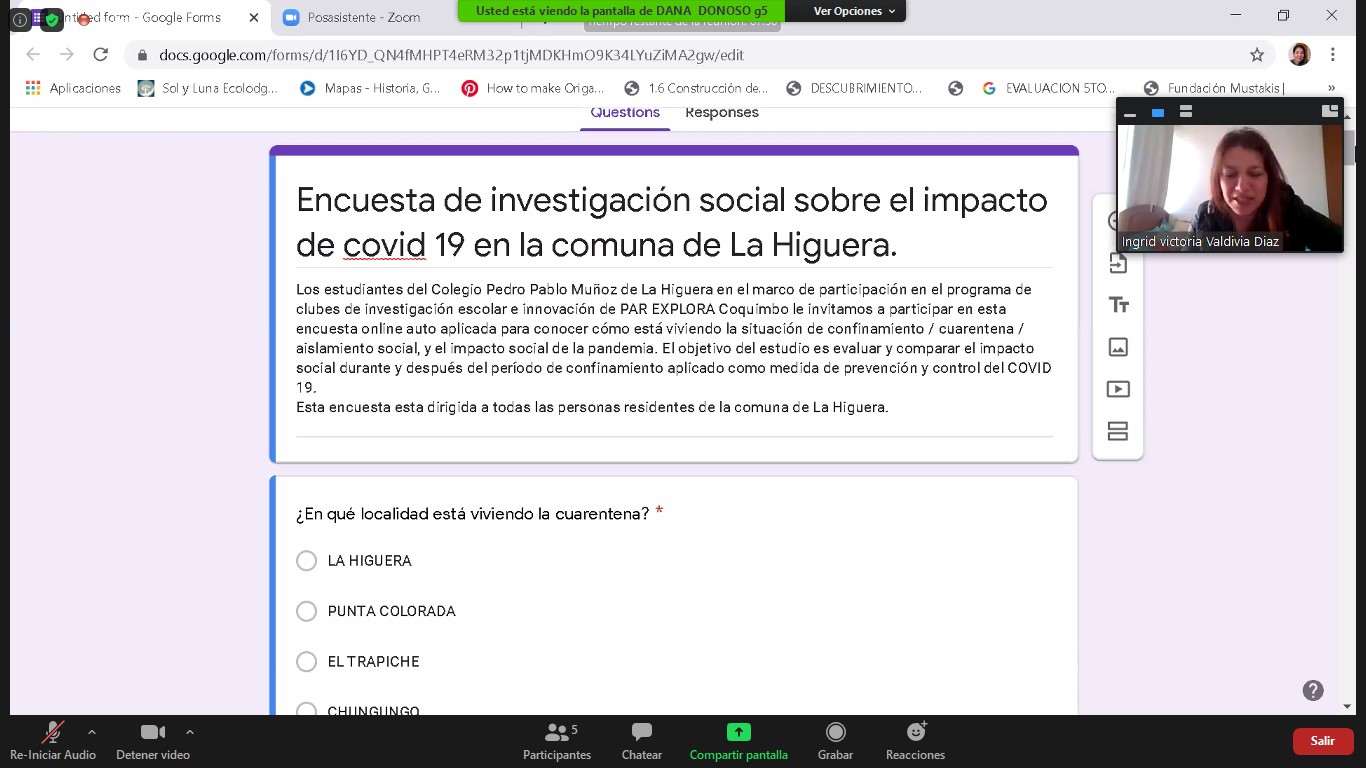Click Salir to leave the Zoom meeting
This screenshot has height=768, width=1366.
tap(1322, 741)
